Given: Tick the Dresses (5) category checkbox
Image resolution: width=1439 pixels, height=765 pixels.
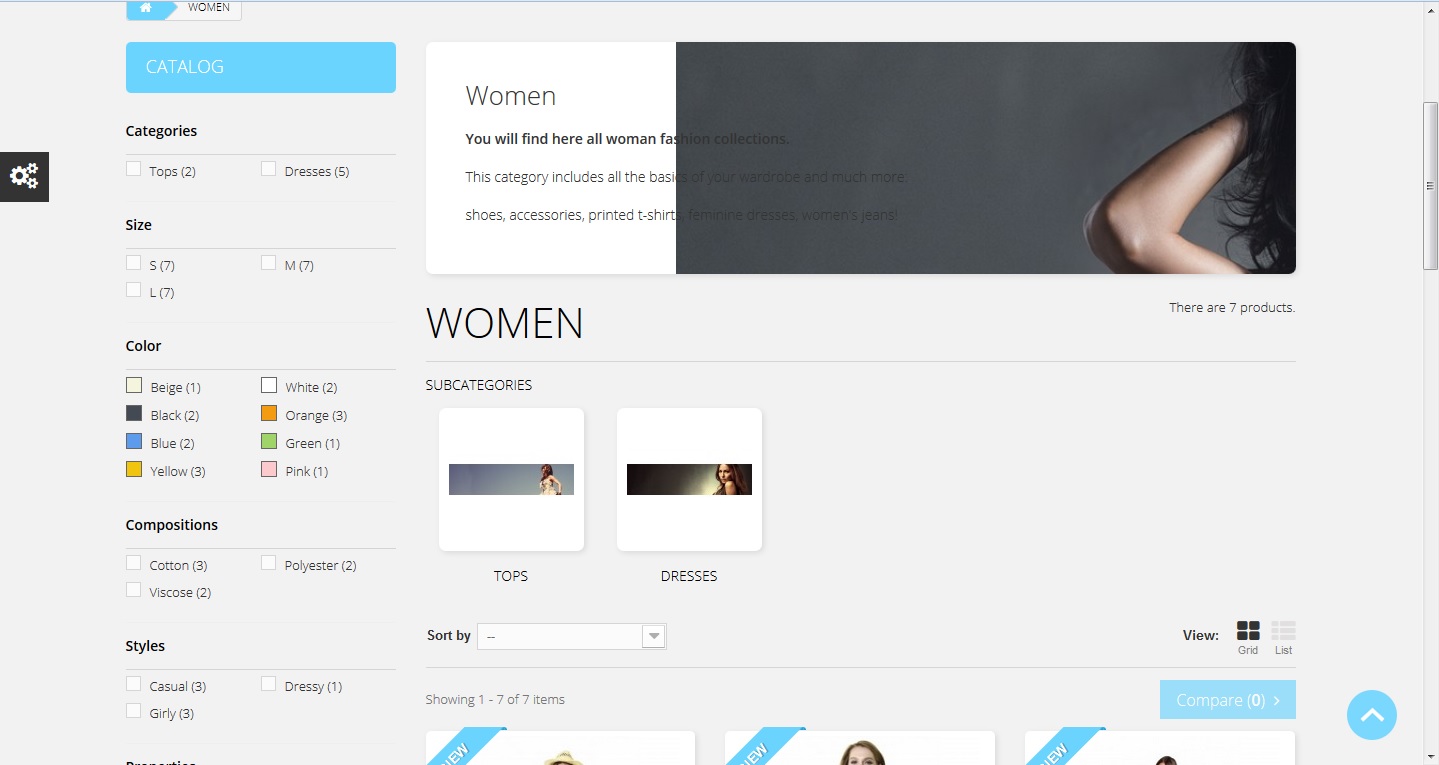Looking at the screenshot, I should point(268,169).
